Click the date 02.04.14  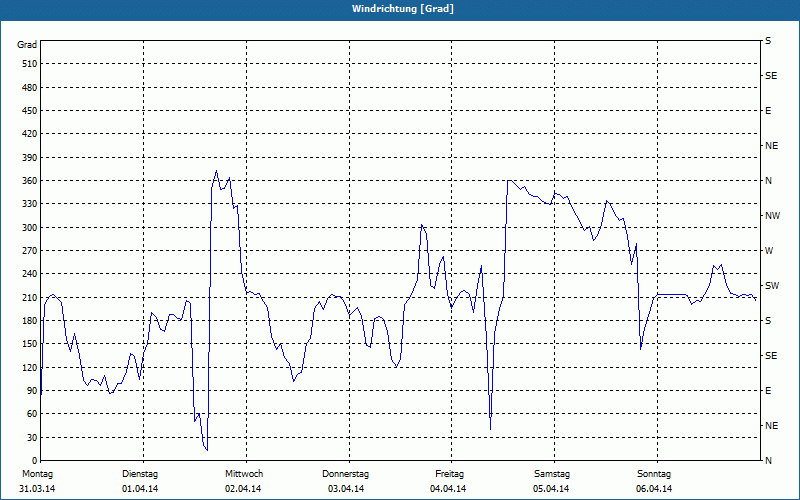(x=243, y=489)
